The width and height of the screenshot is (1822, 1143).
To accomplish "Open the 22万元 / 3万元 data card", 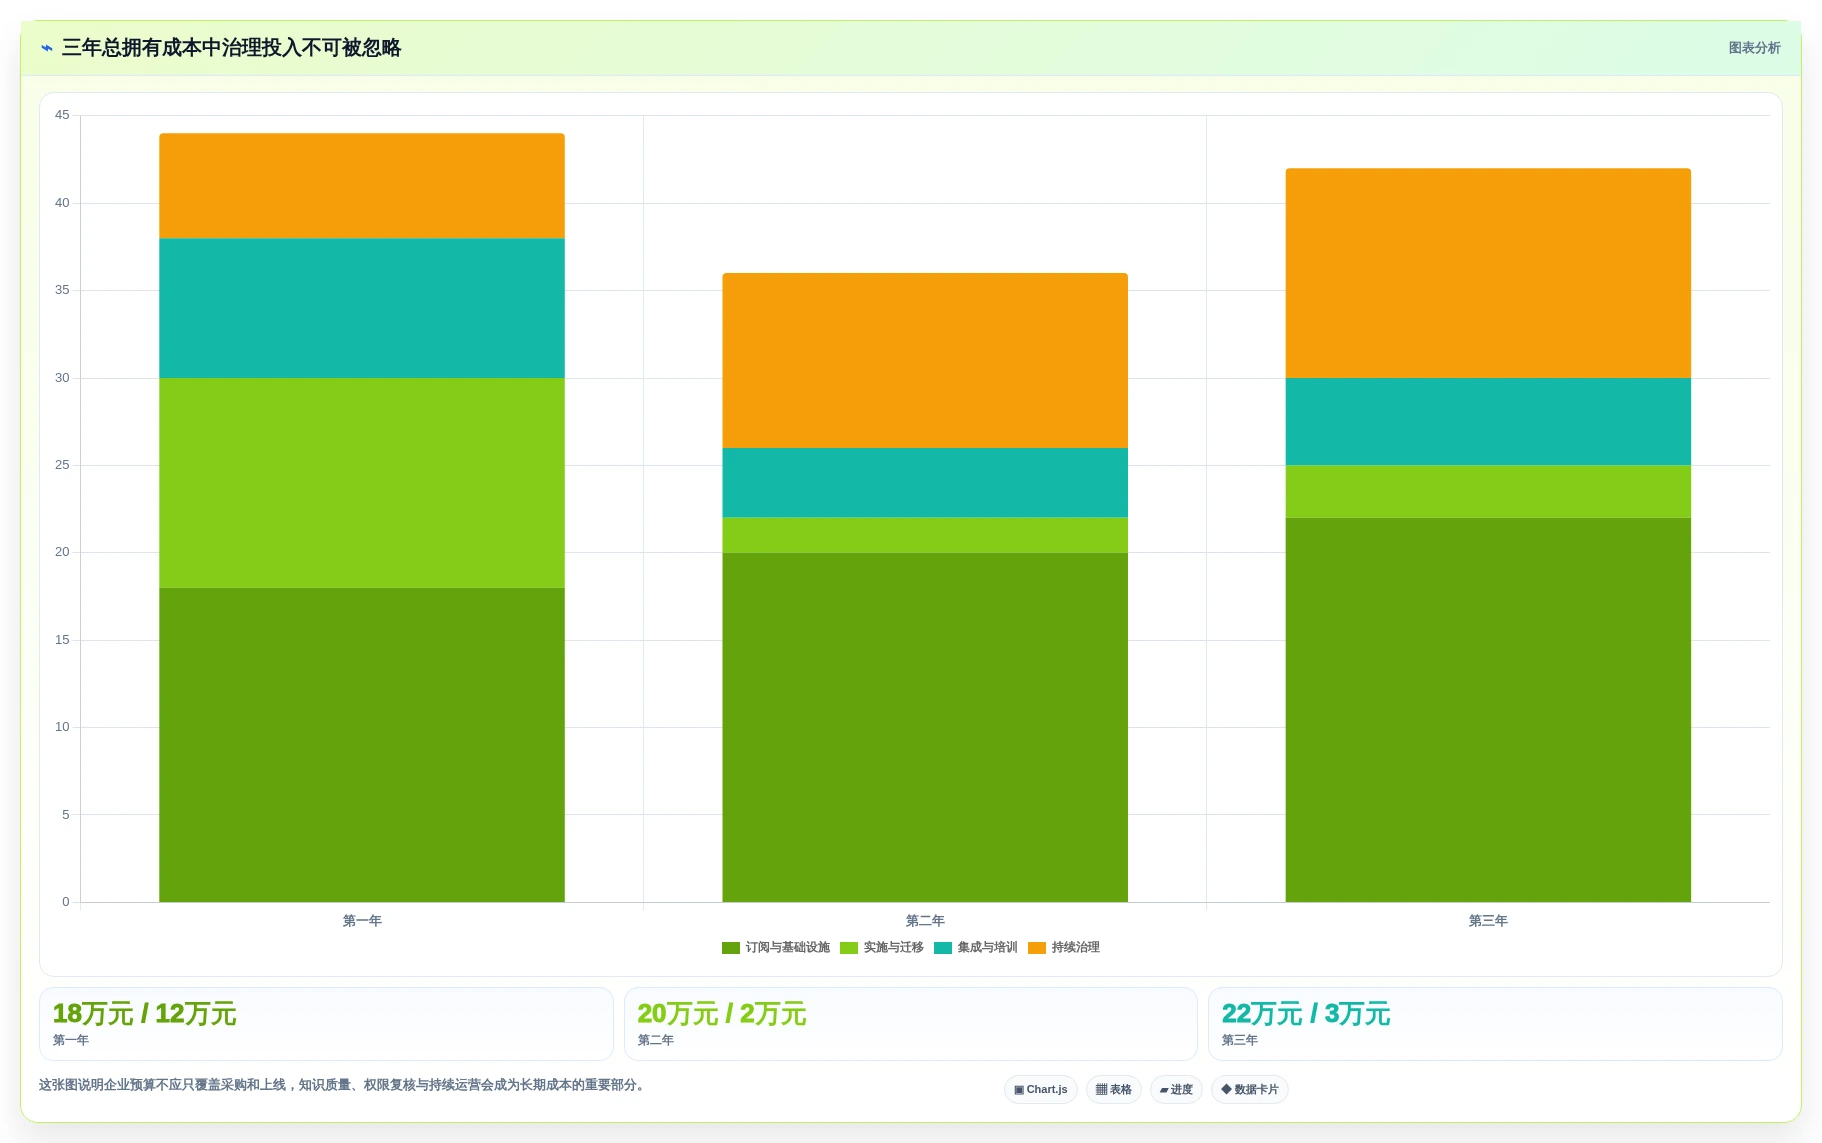I will pyautogui.click(x=1495, y=1024).
